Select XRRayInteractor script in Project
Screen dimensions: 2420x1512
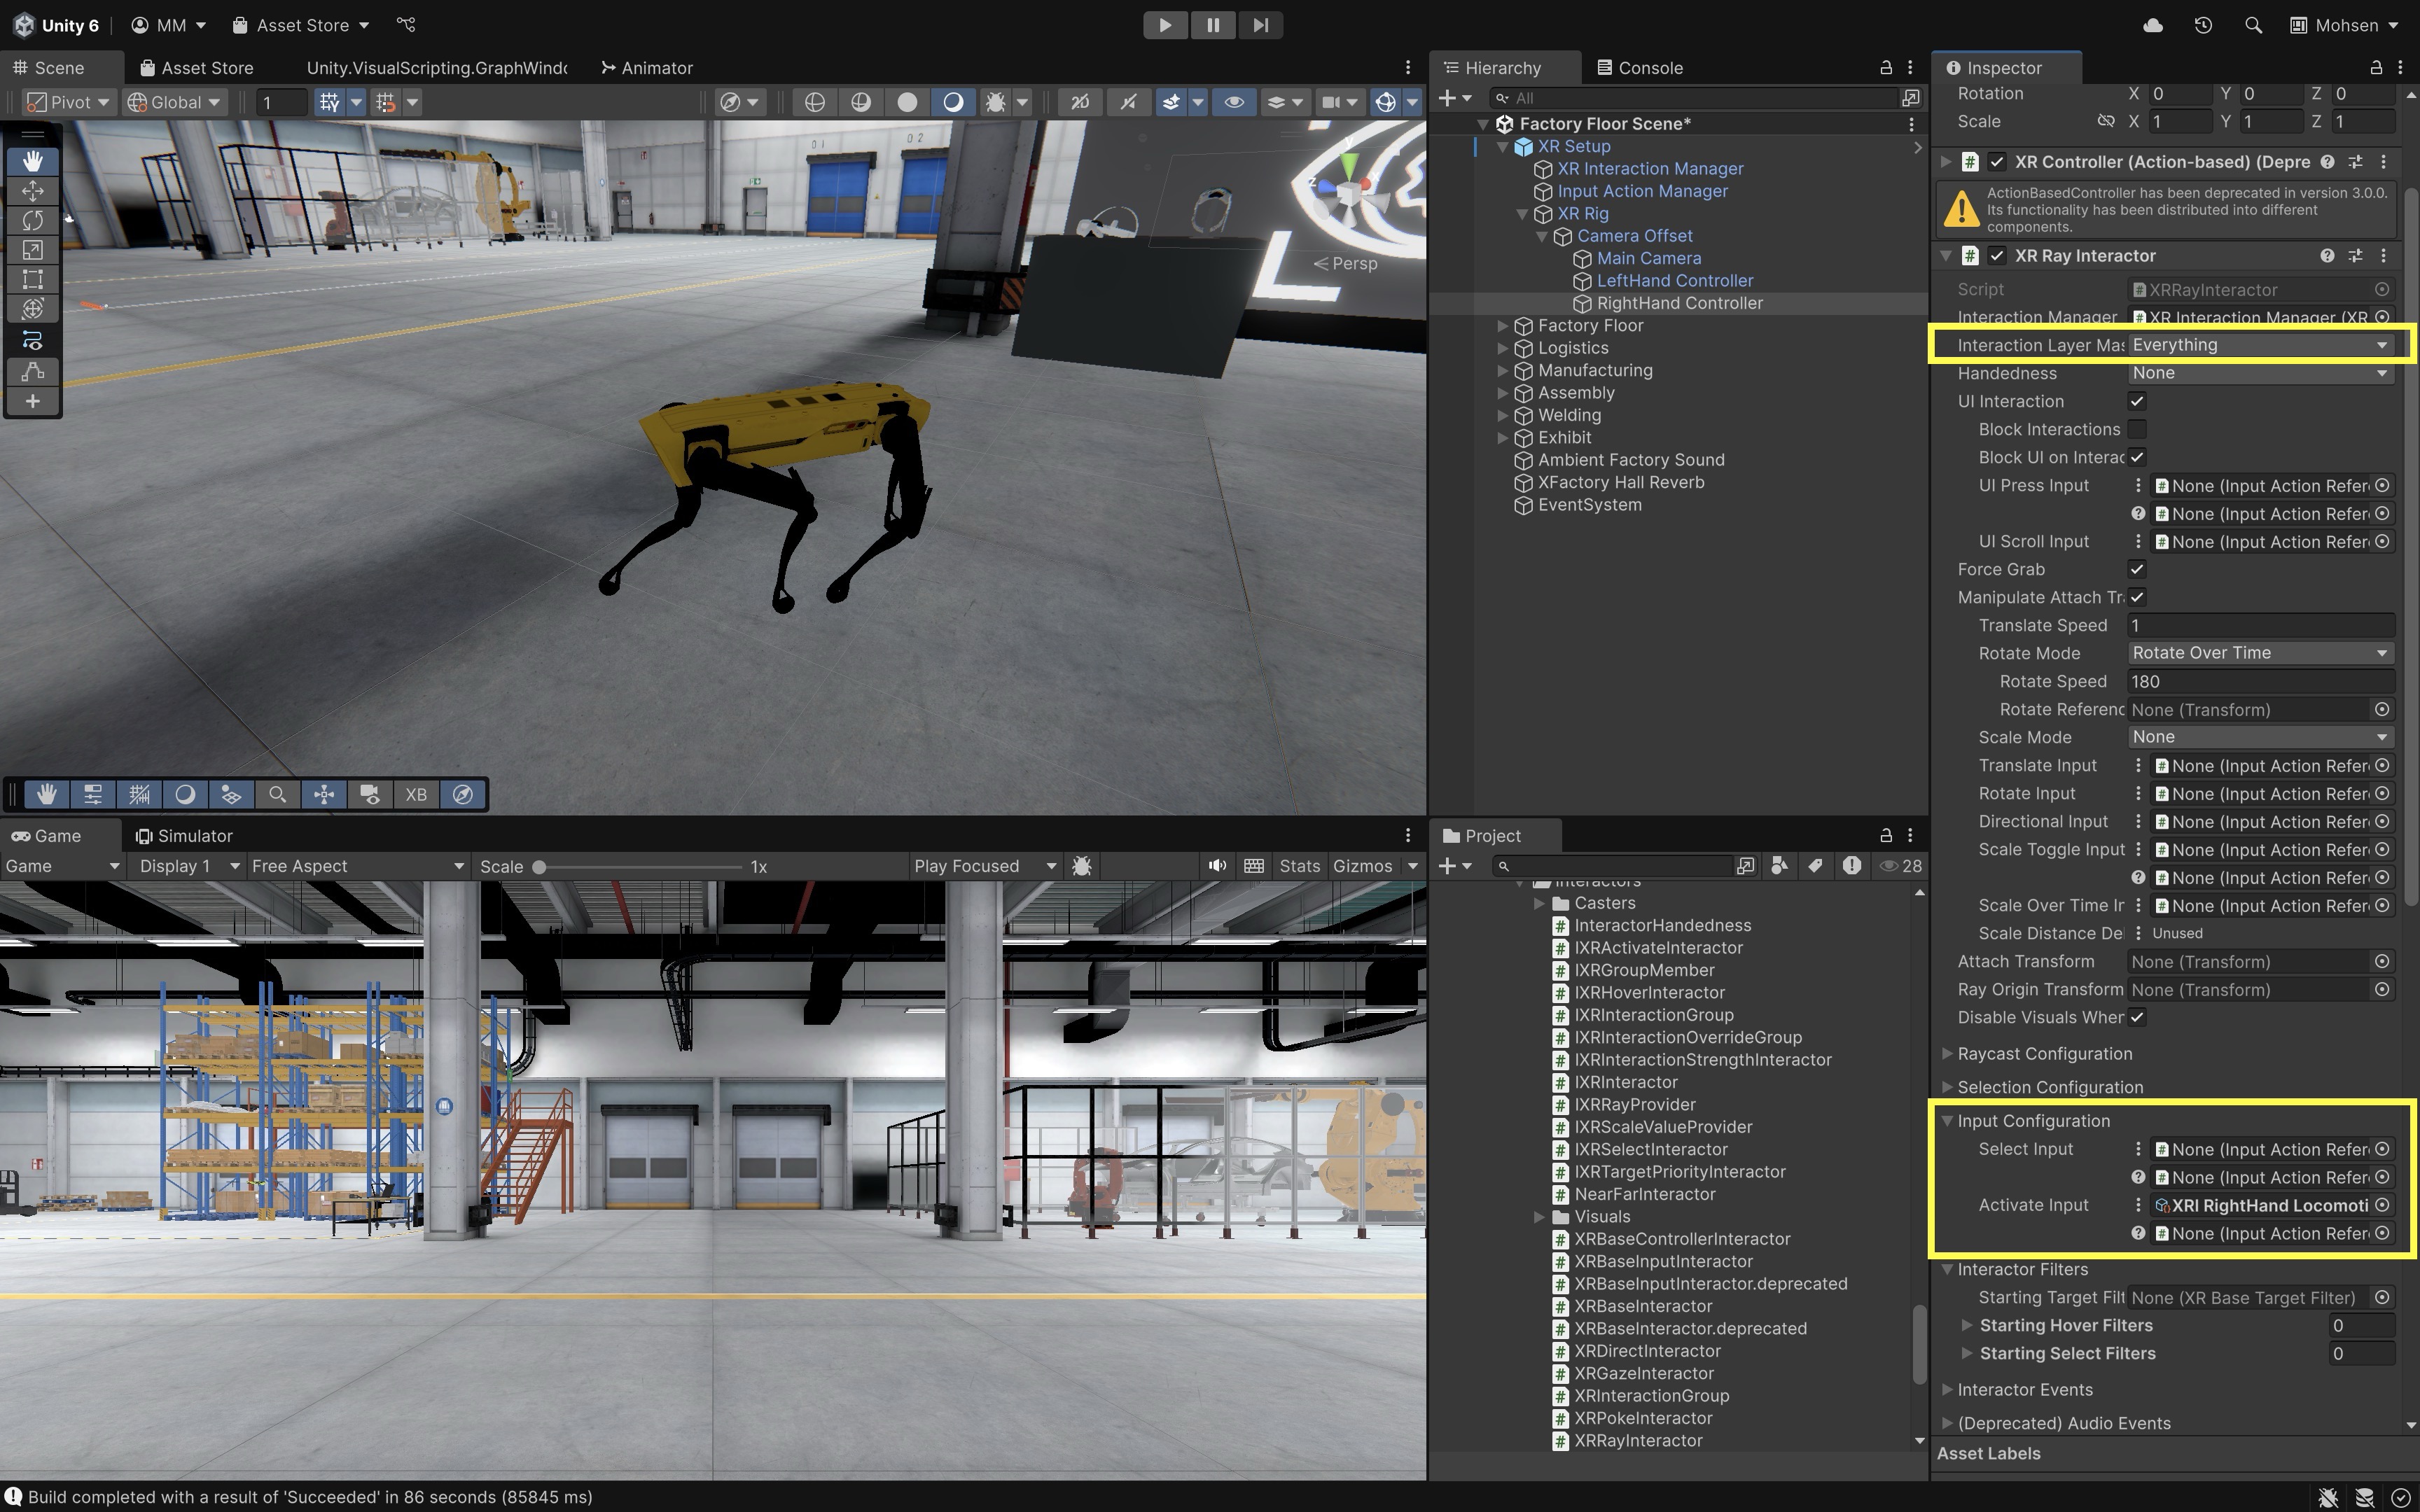[1637, 1441]
